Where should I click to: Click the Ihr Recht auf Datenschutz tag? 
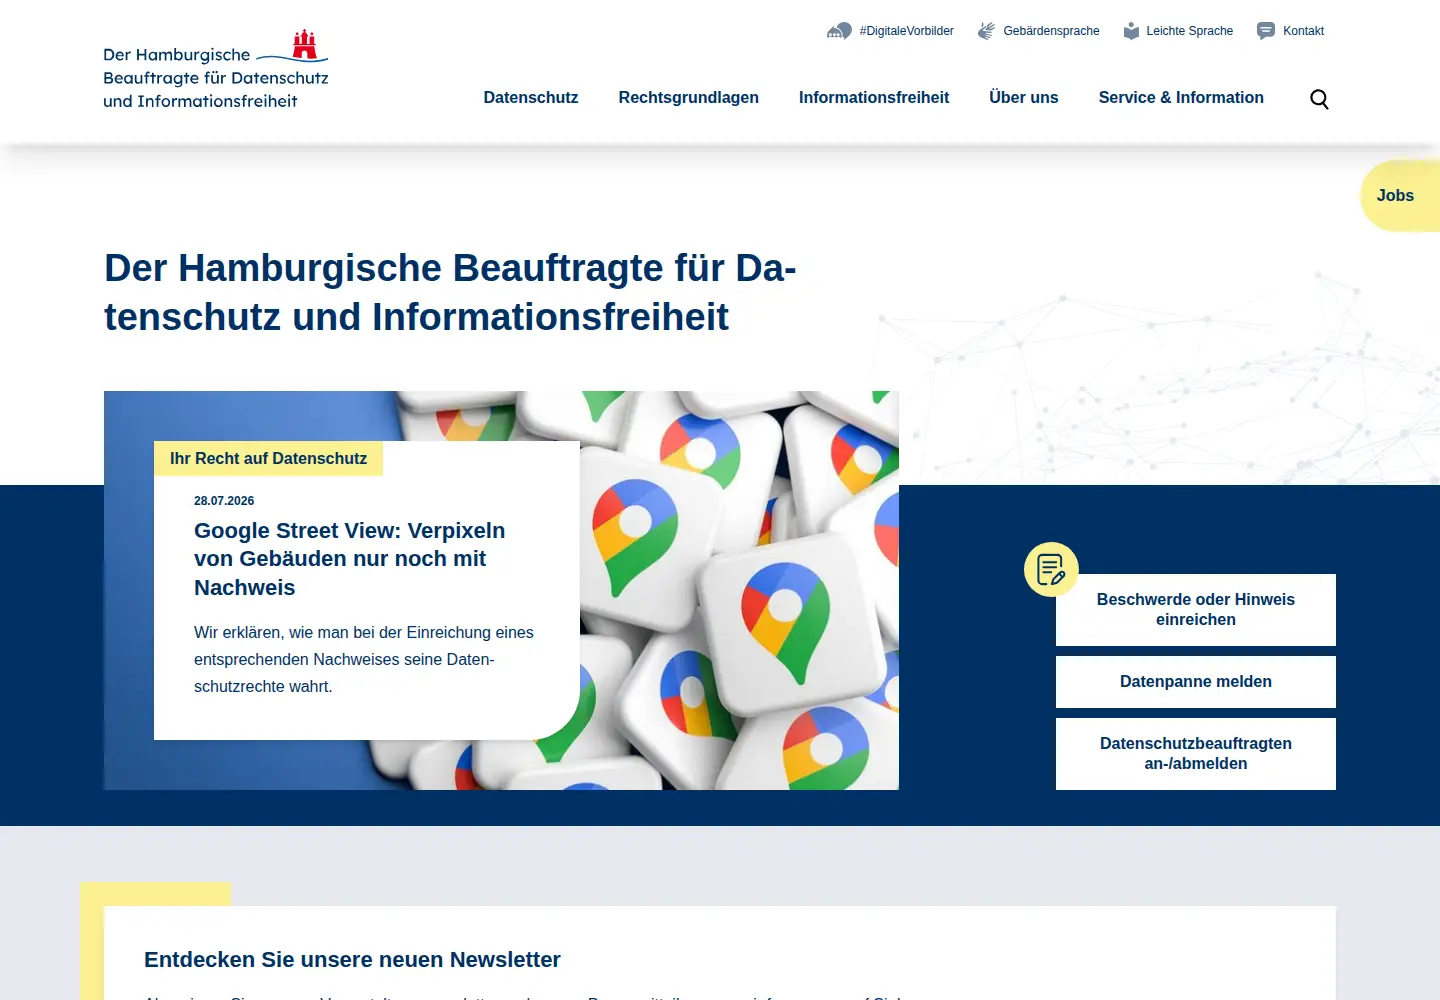click(x=268, y=459)
